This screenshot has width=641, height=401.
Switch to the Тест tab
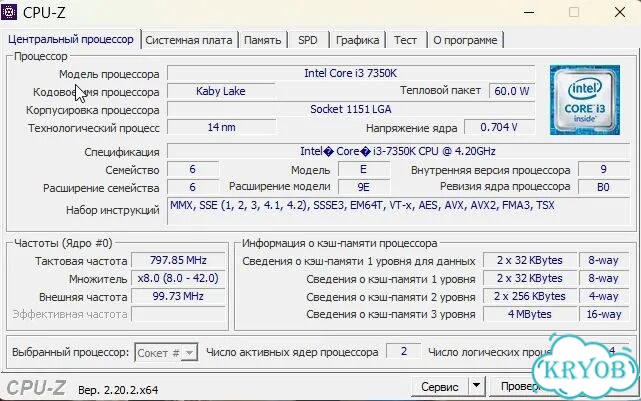pyautogui.click(x=405, y=40)
